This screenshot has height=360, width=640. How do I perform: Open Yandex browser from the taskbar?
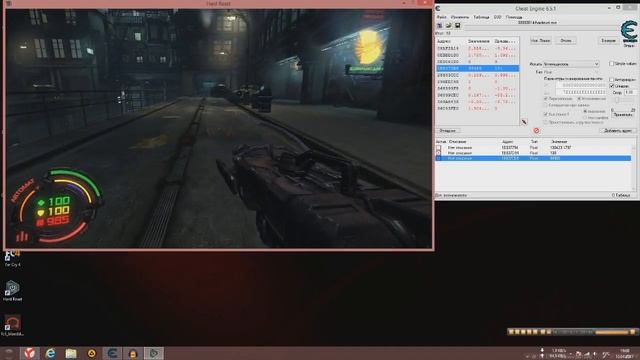click(x=29, y=353)
